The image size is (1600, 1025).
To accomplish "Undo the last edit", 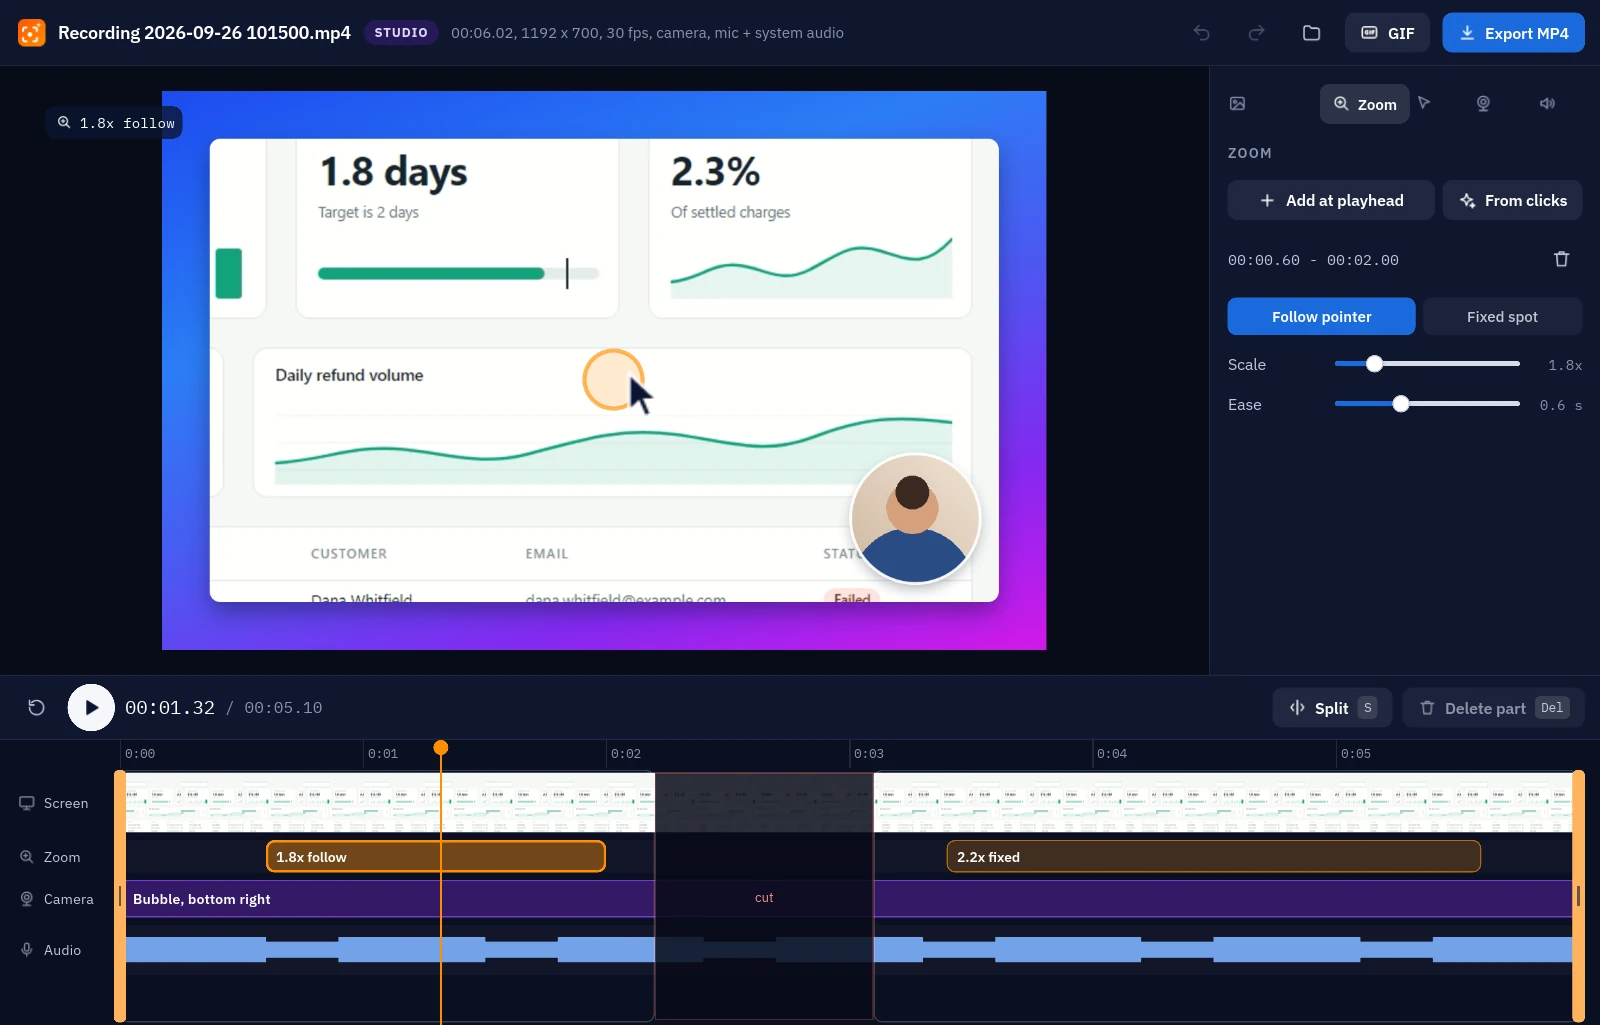I will coord(1202,33).
